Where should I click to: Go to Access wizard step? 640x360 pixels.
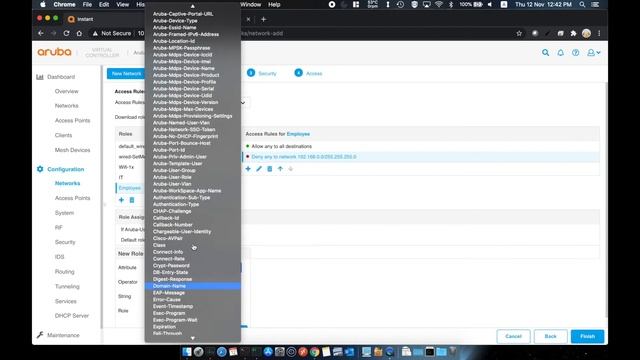point(309,73)
